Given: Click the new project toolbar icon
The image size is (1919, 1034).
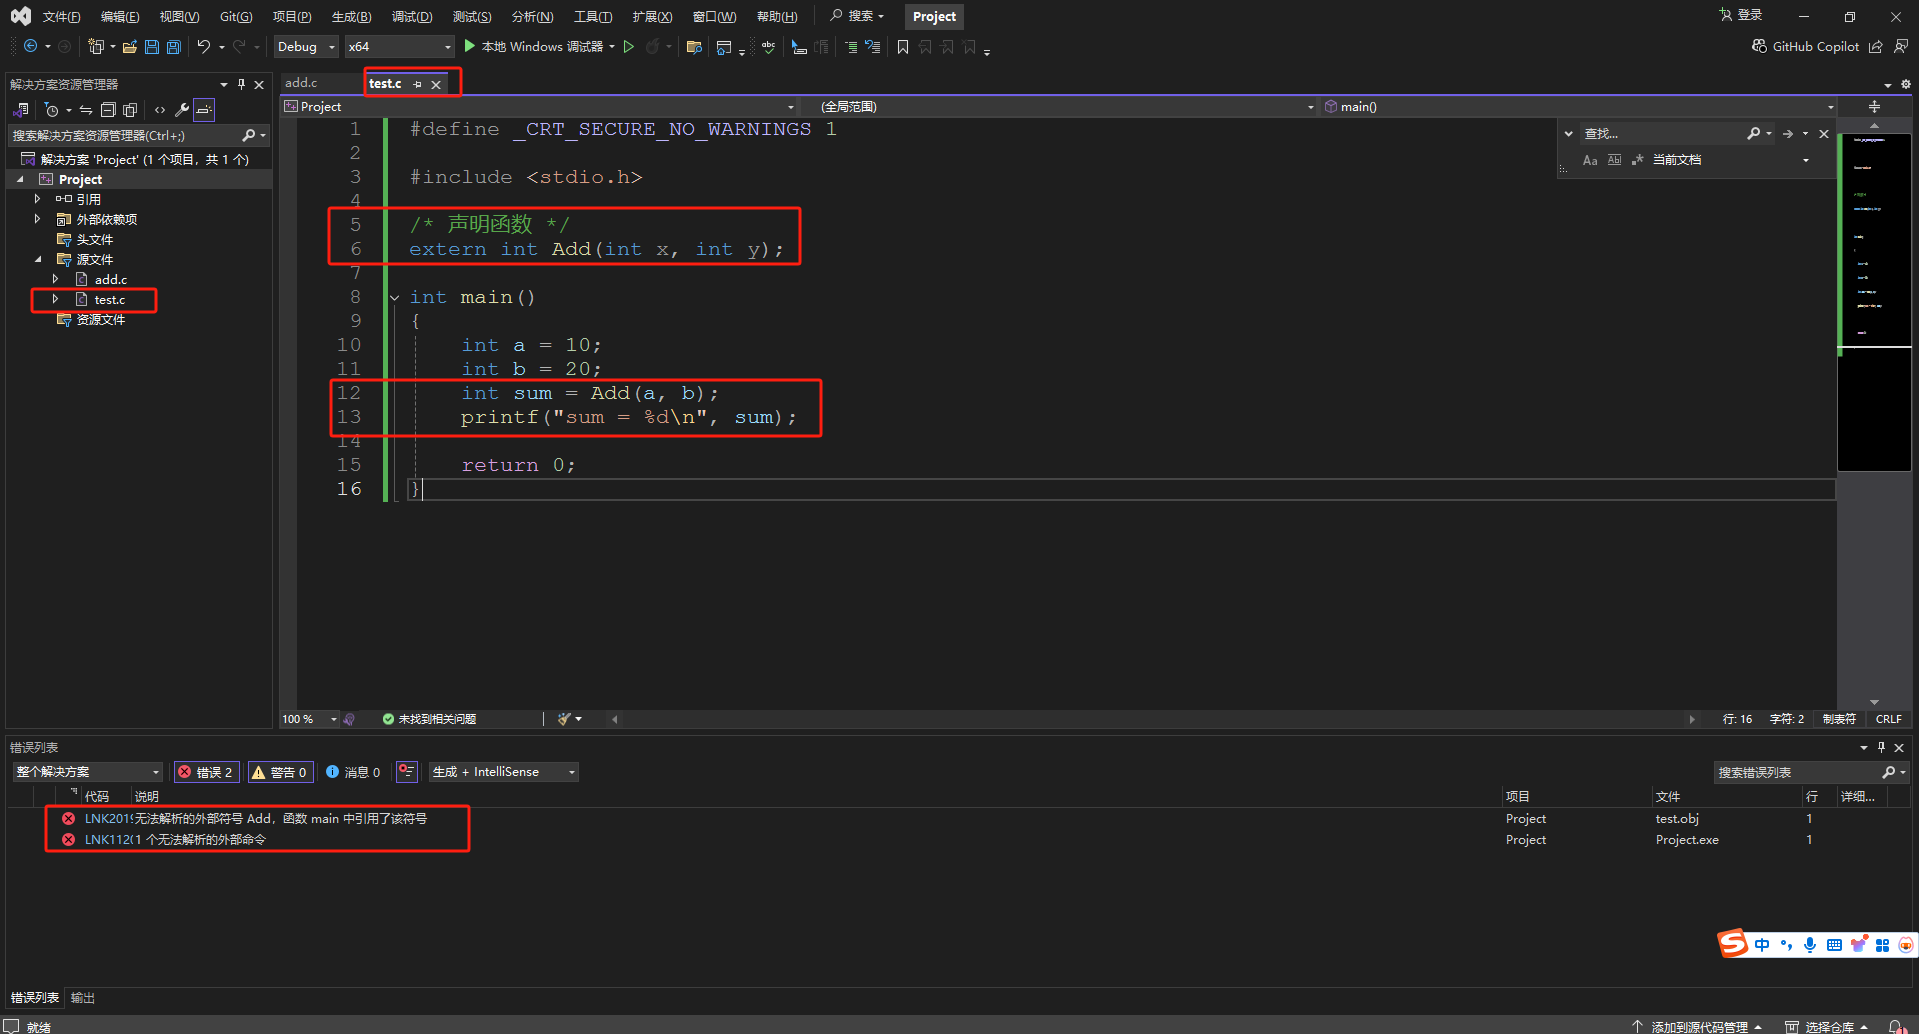Looking at the screenshot, I should 96,46.
